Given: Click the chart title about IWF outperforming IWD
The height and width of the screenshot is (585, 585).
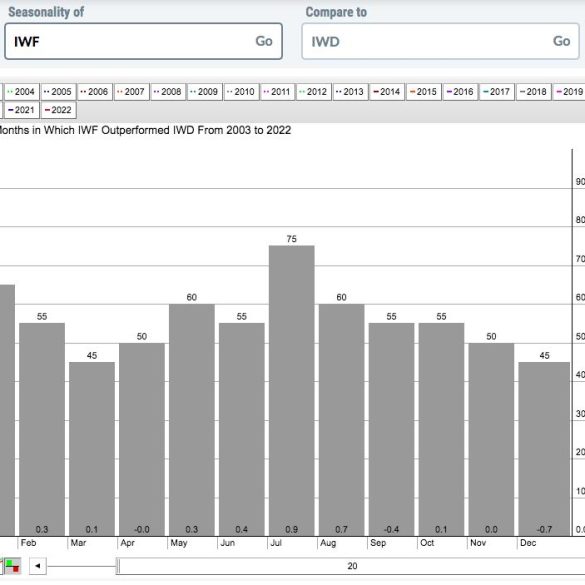Looking at the screenshot, I should [x=145, y=130].
